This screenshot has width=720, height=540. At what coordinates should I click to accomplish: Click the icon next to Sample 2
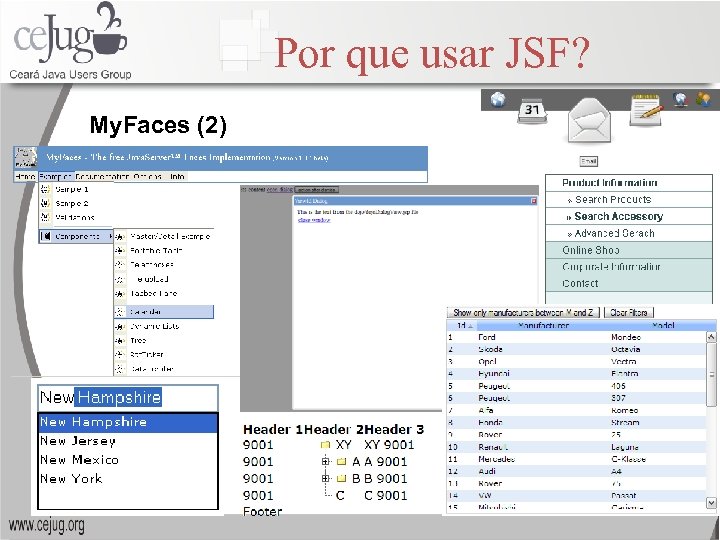[x=45, y=203]
